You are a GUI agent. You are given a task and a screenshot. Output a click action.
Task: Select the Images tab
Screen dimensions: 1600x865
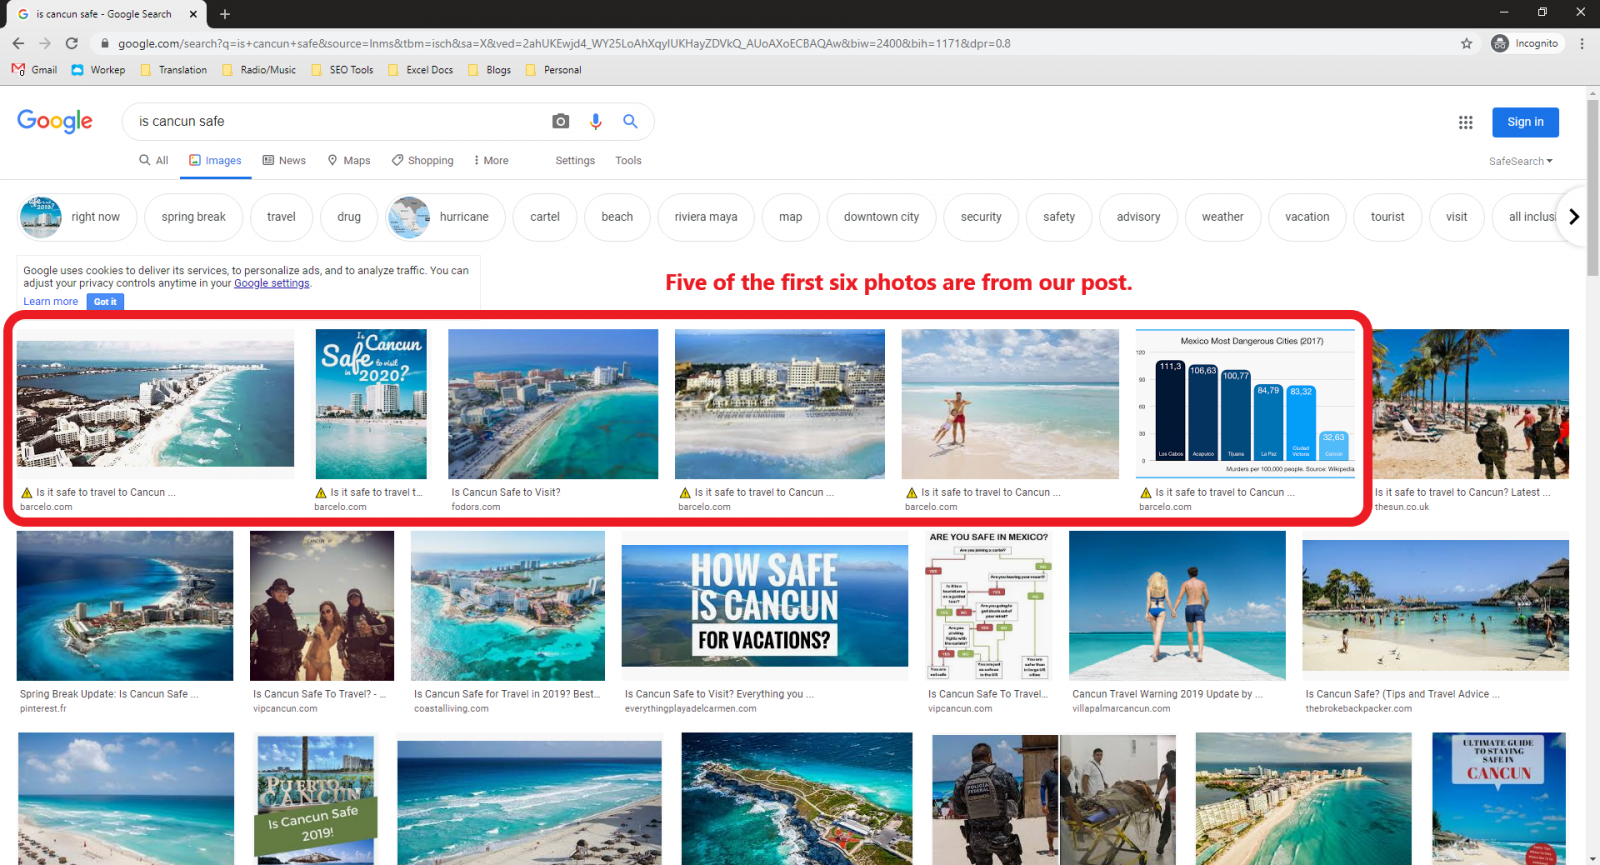[x=215, y=160]
